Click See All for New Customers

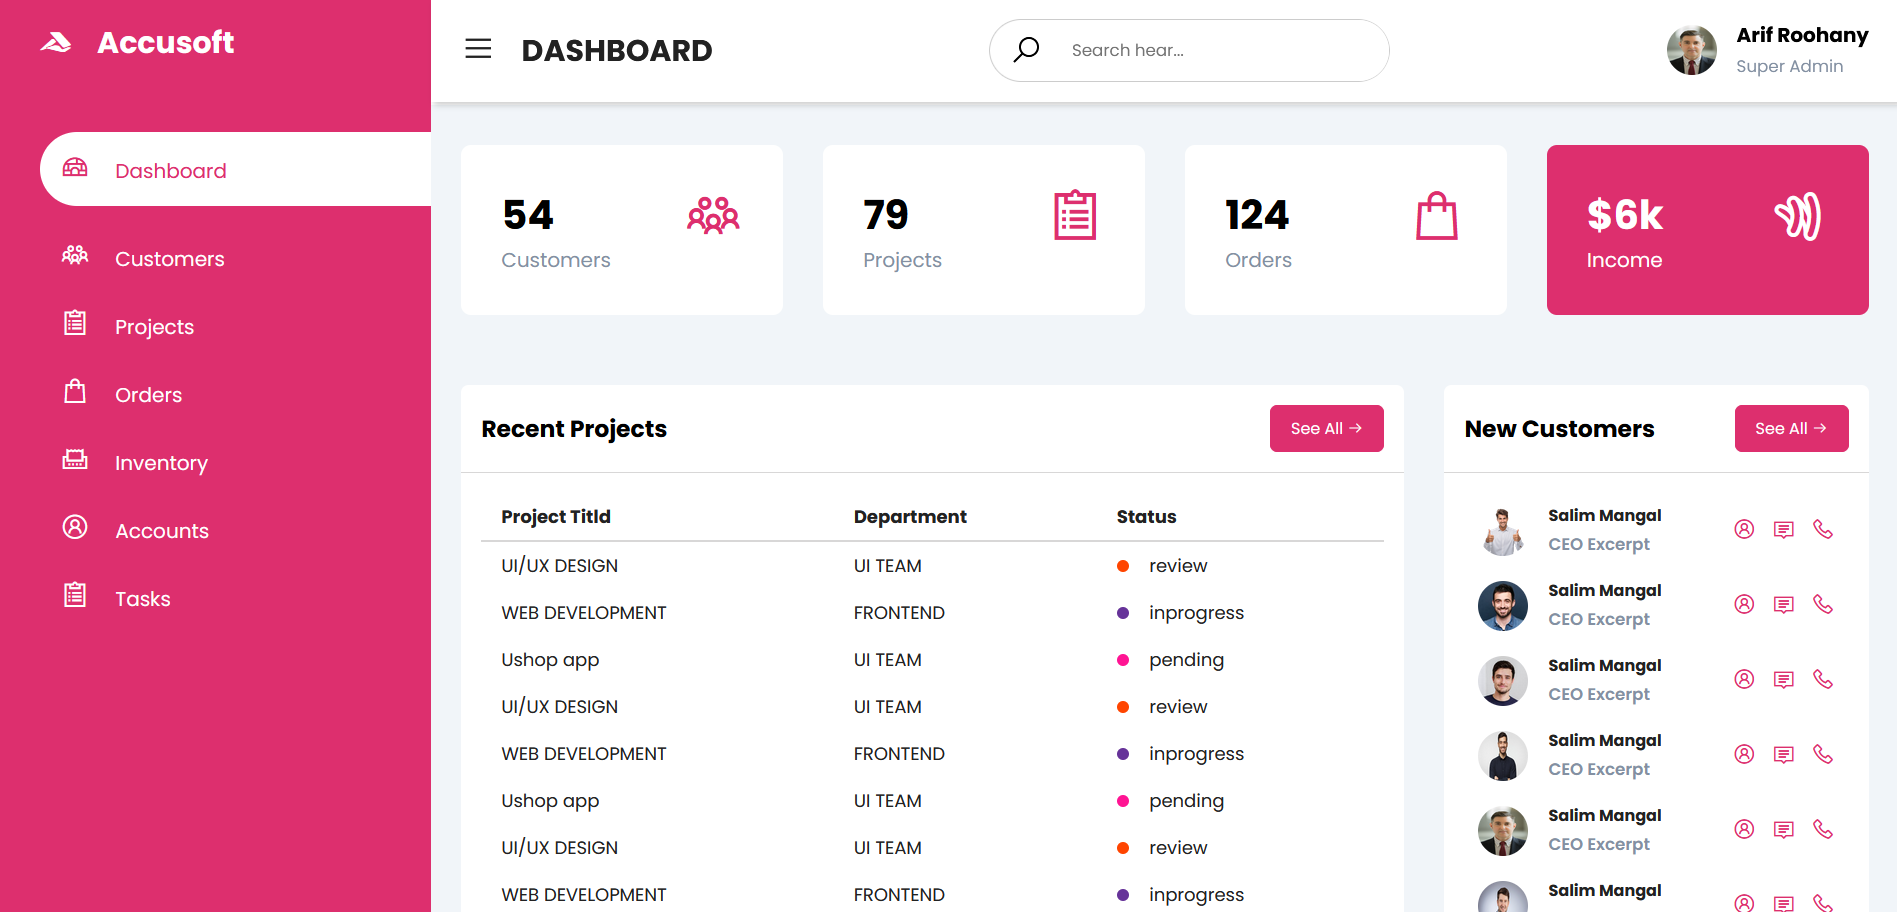(1791, 428)
